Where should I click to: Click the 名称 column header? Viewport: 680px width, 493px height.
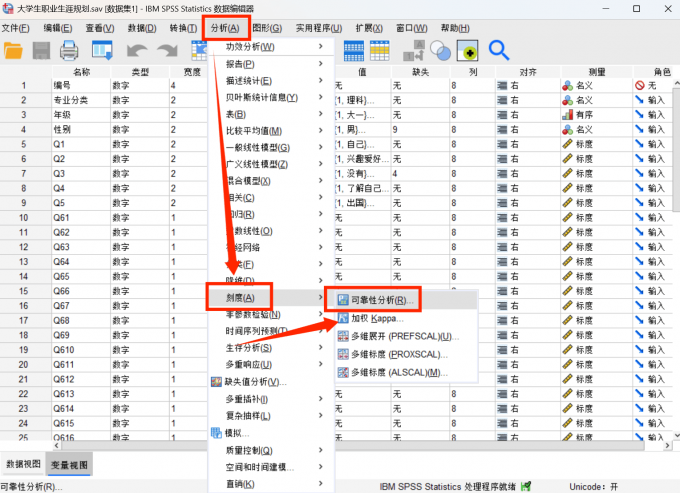coord(81,72)
